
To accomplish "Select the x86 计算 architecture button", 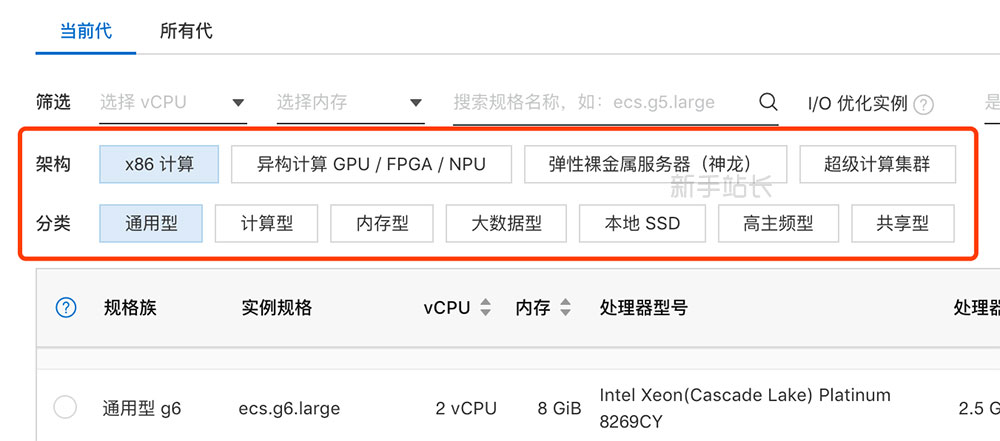I will pos(159,165).
